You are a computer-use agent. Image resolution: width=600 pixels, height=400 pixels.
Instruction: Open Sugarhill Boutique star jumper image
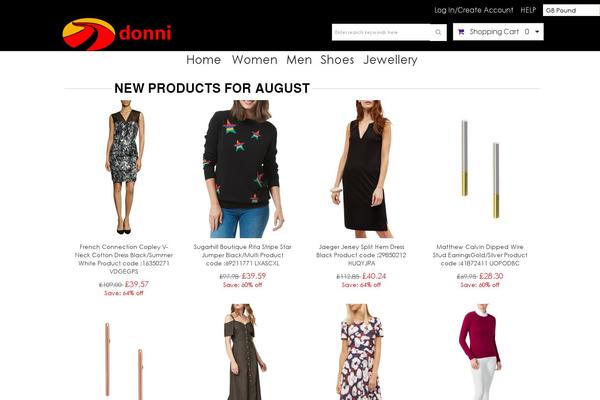tap(242, 169)
